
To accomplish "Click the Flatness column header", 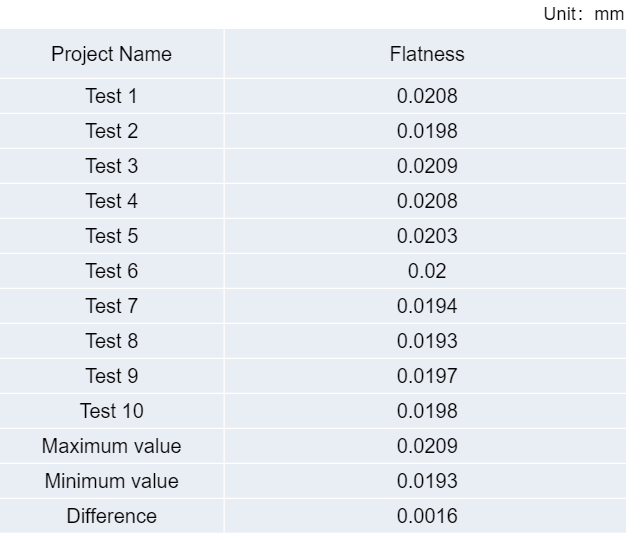I will point(427,54).
